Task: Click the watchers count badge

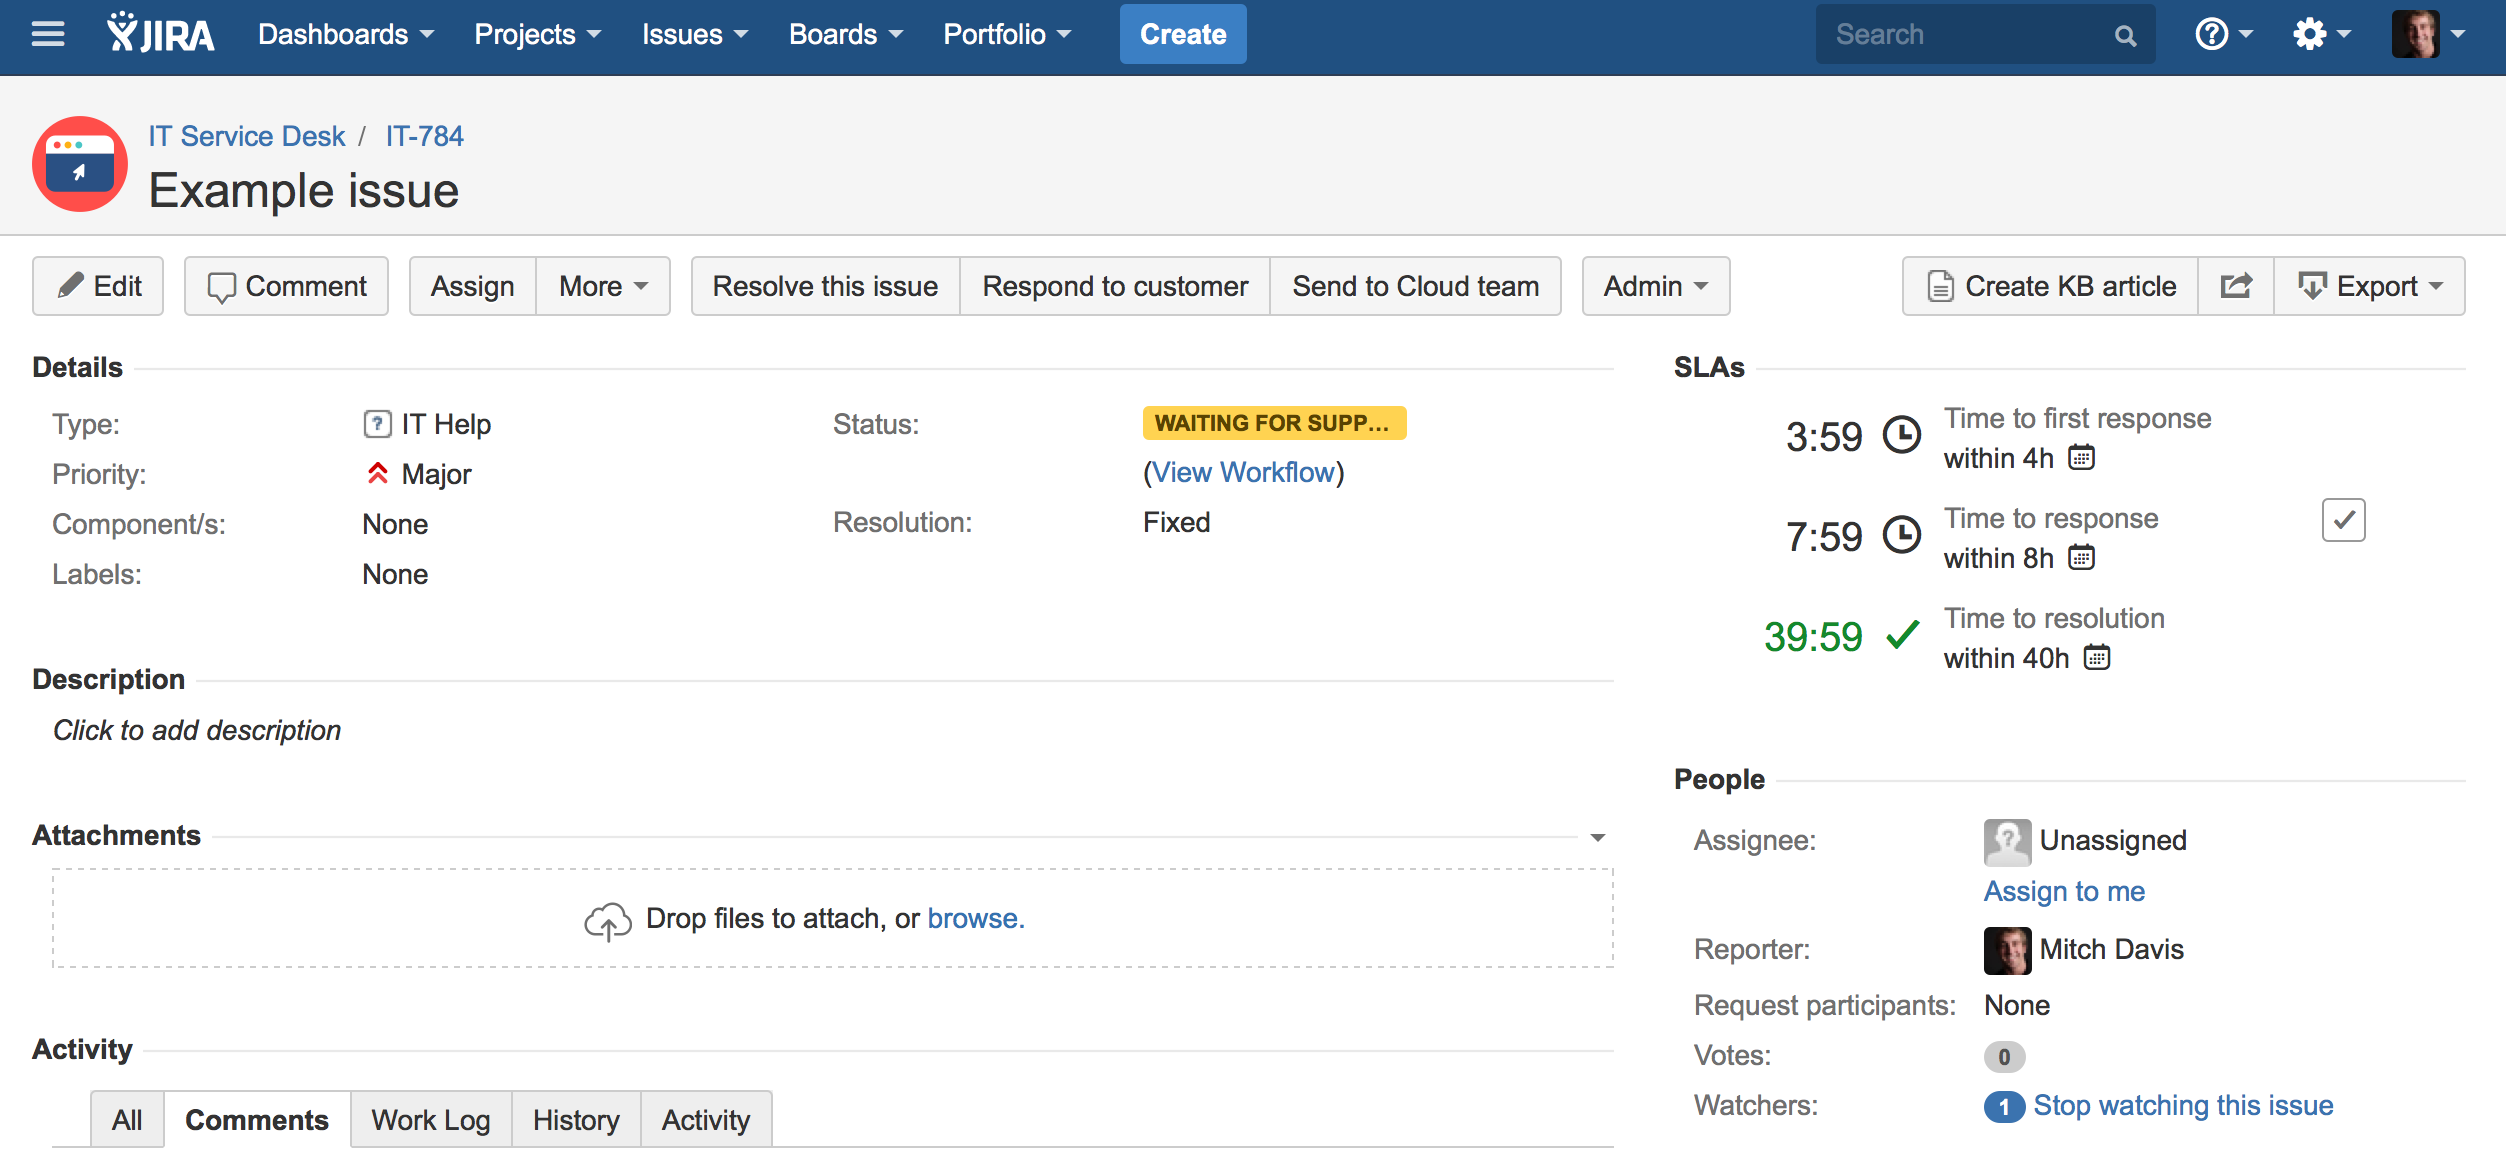Action: coord(2004,1106)
